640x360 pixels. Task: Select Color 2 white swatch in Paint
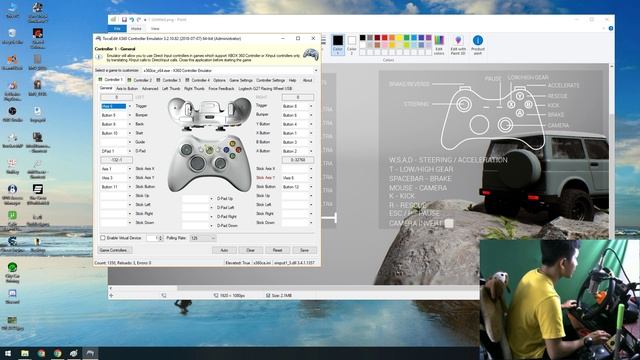[x=351, y=45]
